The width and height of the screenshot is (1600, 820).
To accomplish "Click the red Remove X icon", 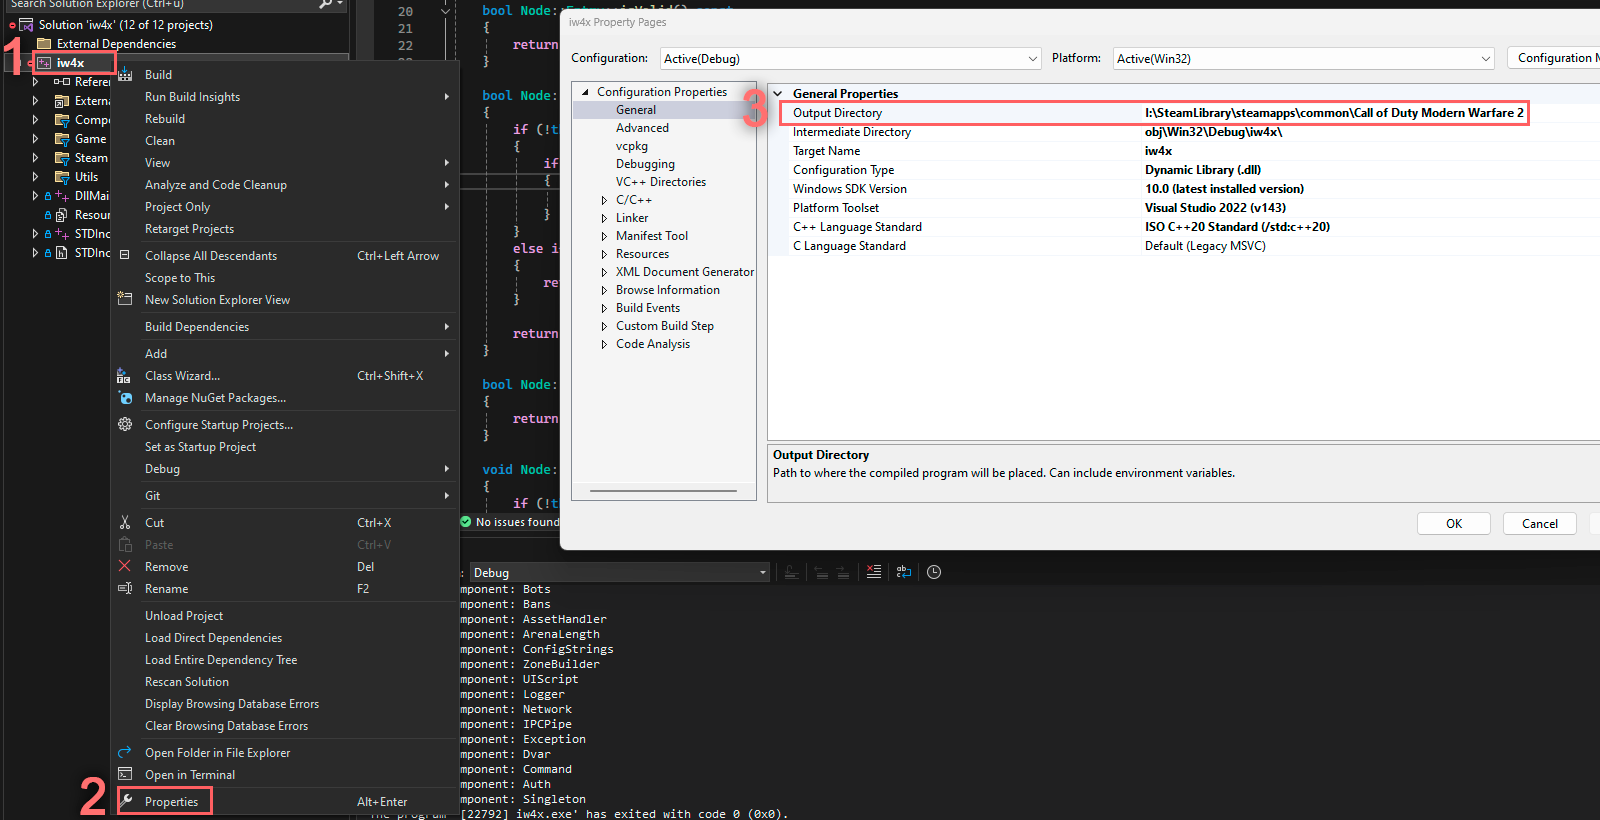I will point(125,566).
